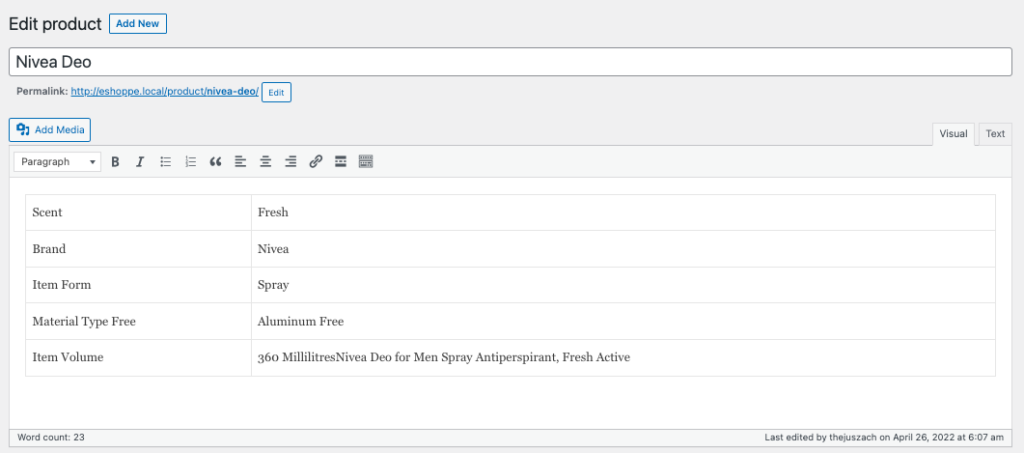Apply blockquote formatting

(x=215, y=161)
